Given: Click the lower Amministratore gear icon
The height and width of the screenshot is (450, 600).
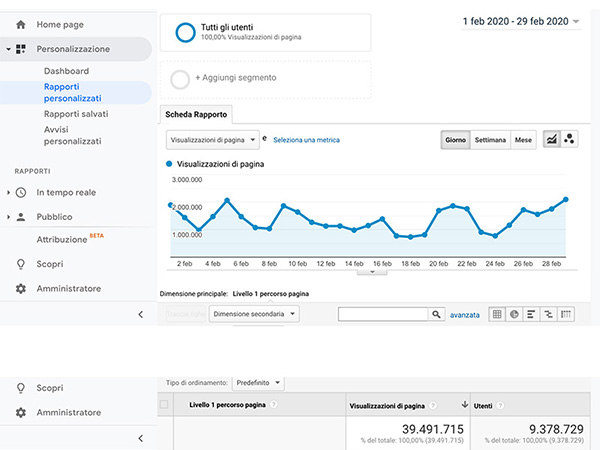Looking at the screenshot, I should (21, 412).
